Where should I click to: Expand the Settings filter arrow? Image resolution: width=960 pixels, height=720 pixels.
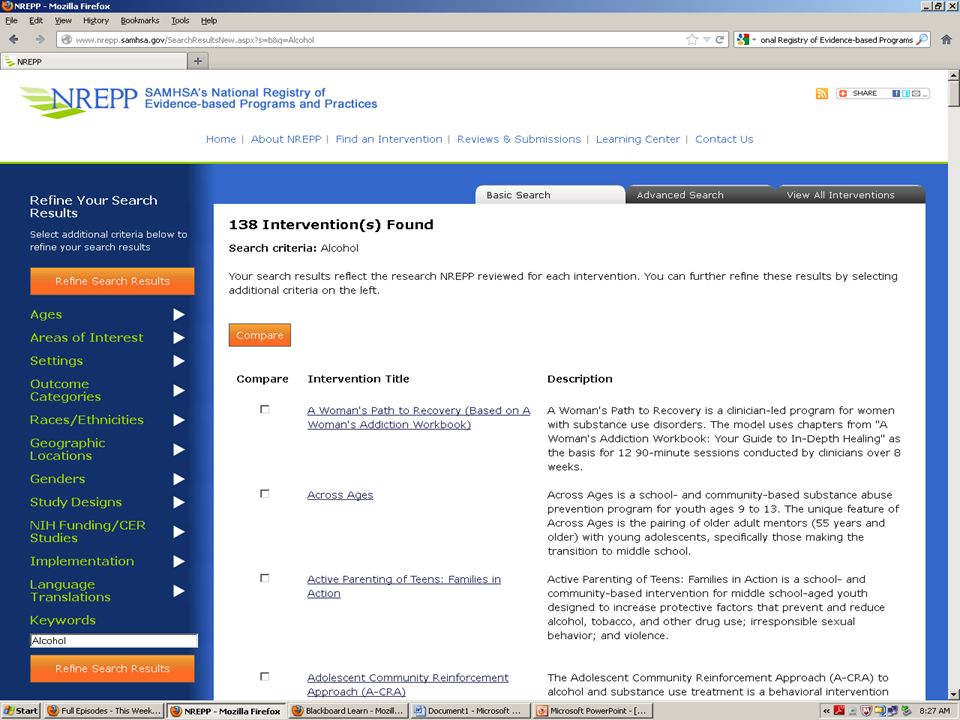click(178, 361)
